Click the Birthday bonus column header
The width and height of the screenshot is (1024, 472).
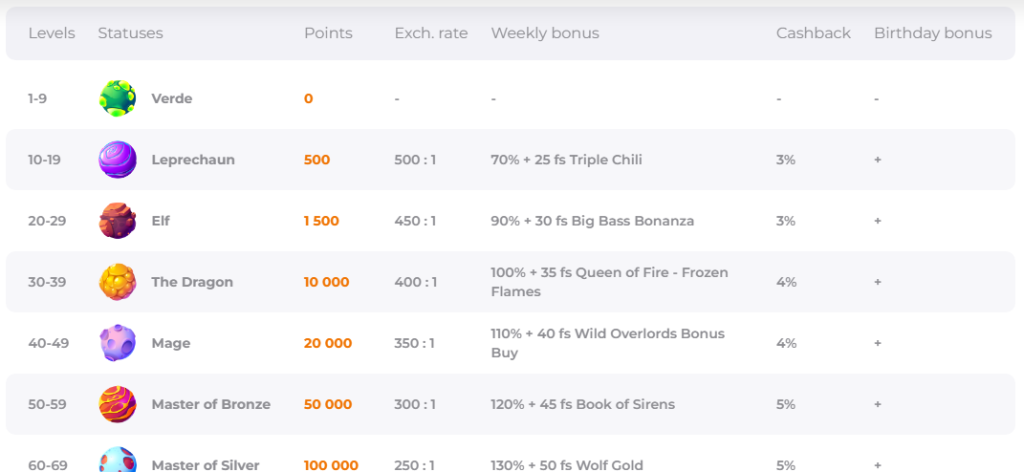pos(933,33)
